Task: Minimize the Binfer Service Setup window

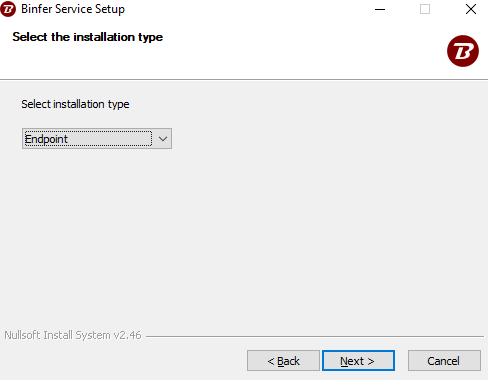Action: tap(380, 9)
